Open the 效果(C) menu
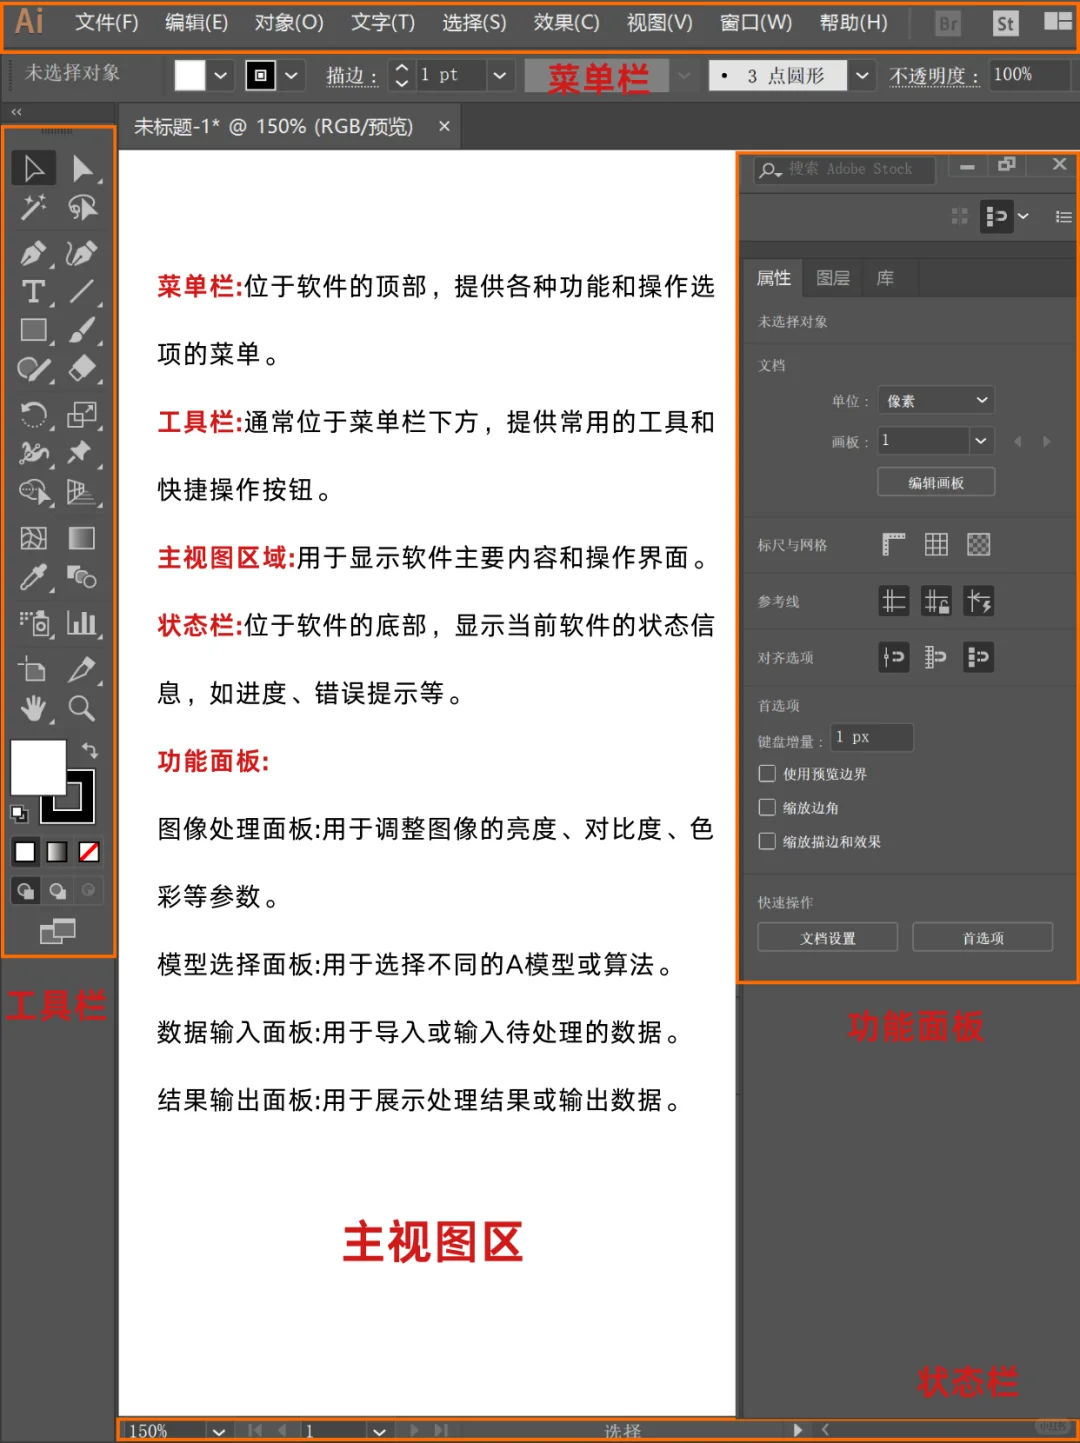The height and width of the screenshot is (1443, 1080). [566, 22]
